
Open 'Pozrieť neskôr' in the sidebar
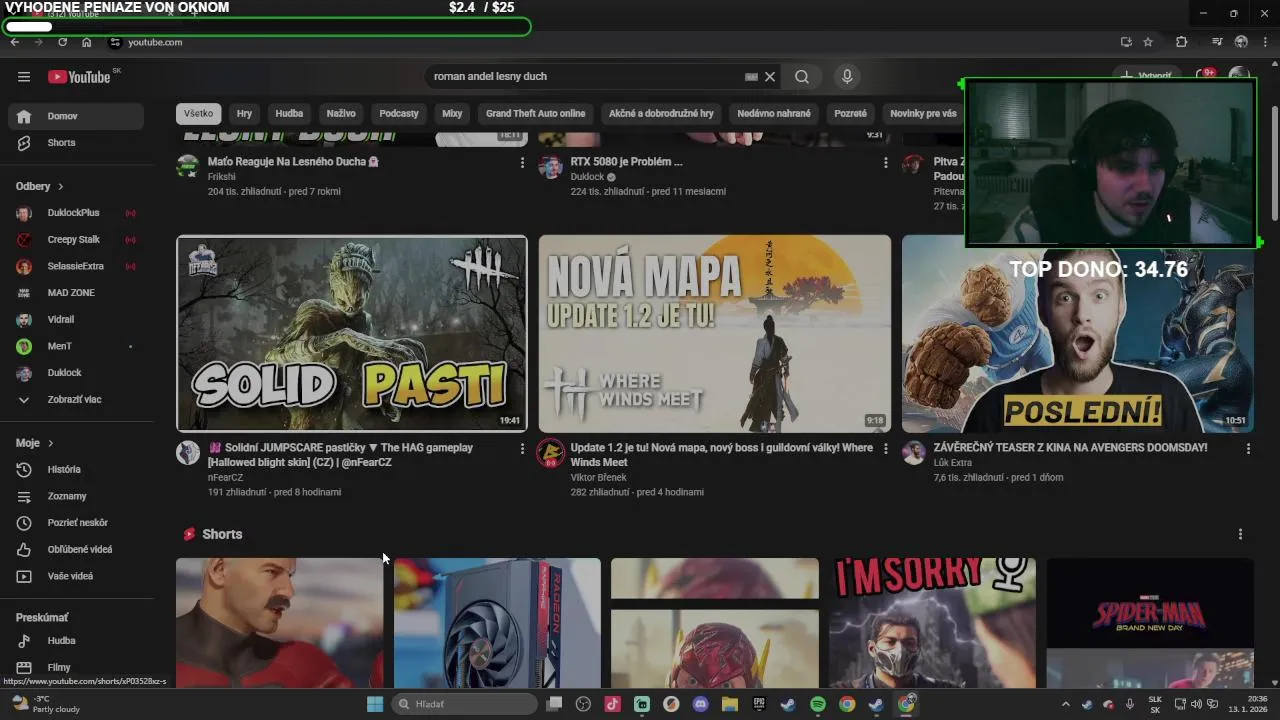tap(76, 523)
